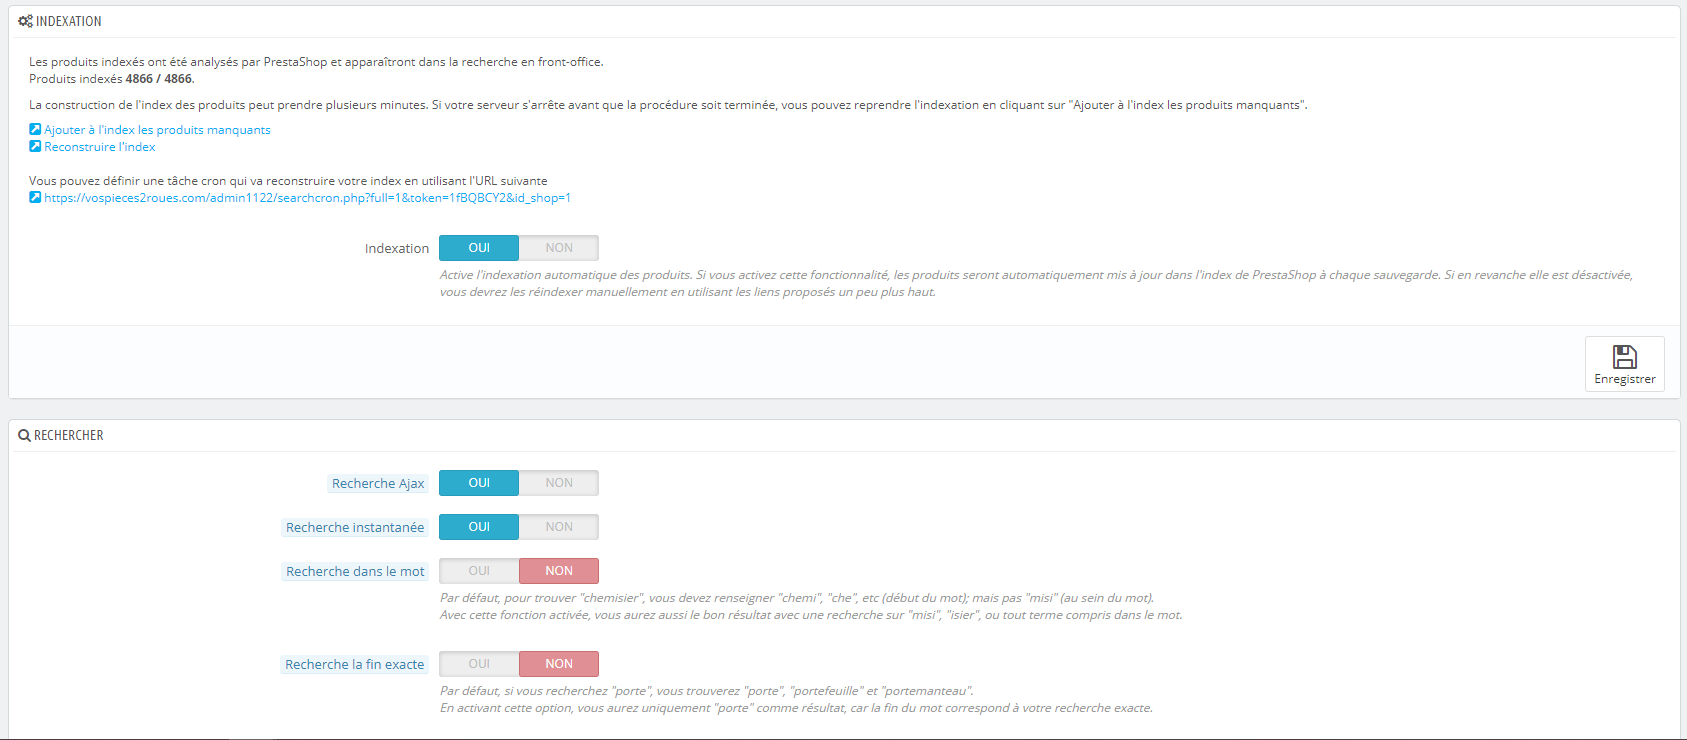This screenshot has height=740, width=1687.
Task: Open 'Reconstruire l'index' link
Action: pos(100,147)
